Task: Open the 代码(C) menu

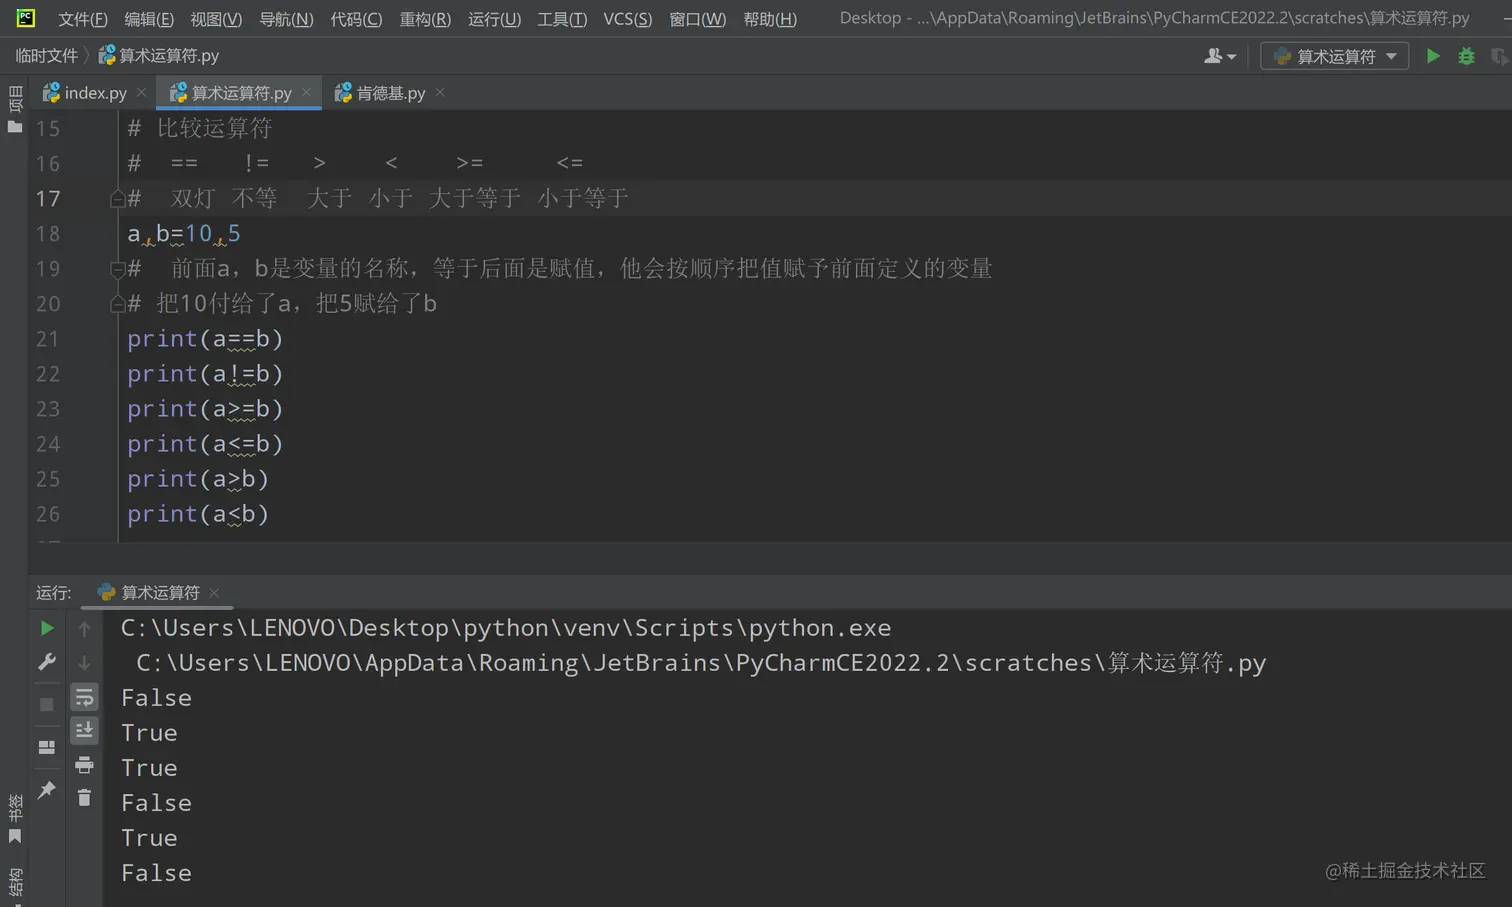Action: click(356, 19)
